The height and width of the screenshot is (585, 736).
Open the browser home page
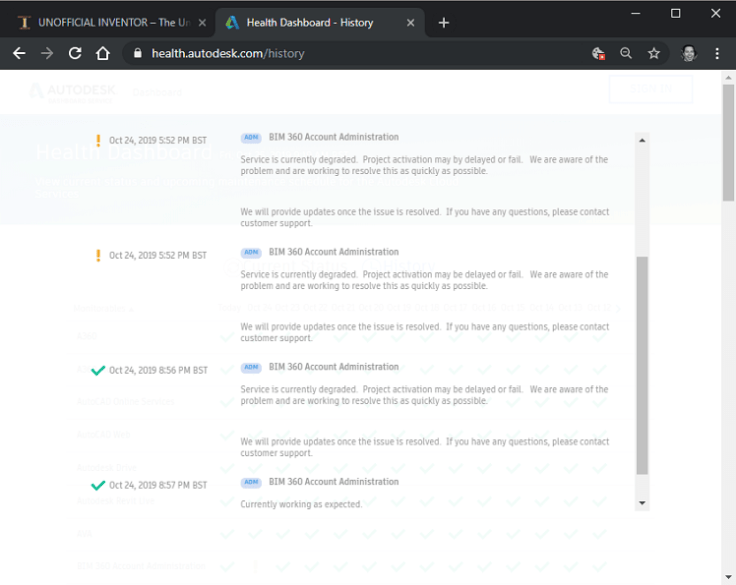point(103,54)
